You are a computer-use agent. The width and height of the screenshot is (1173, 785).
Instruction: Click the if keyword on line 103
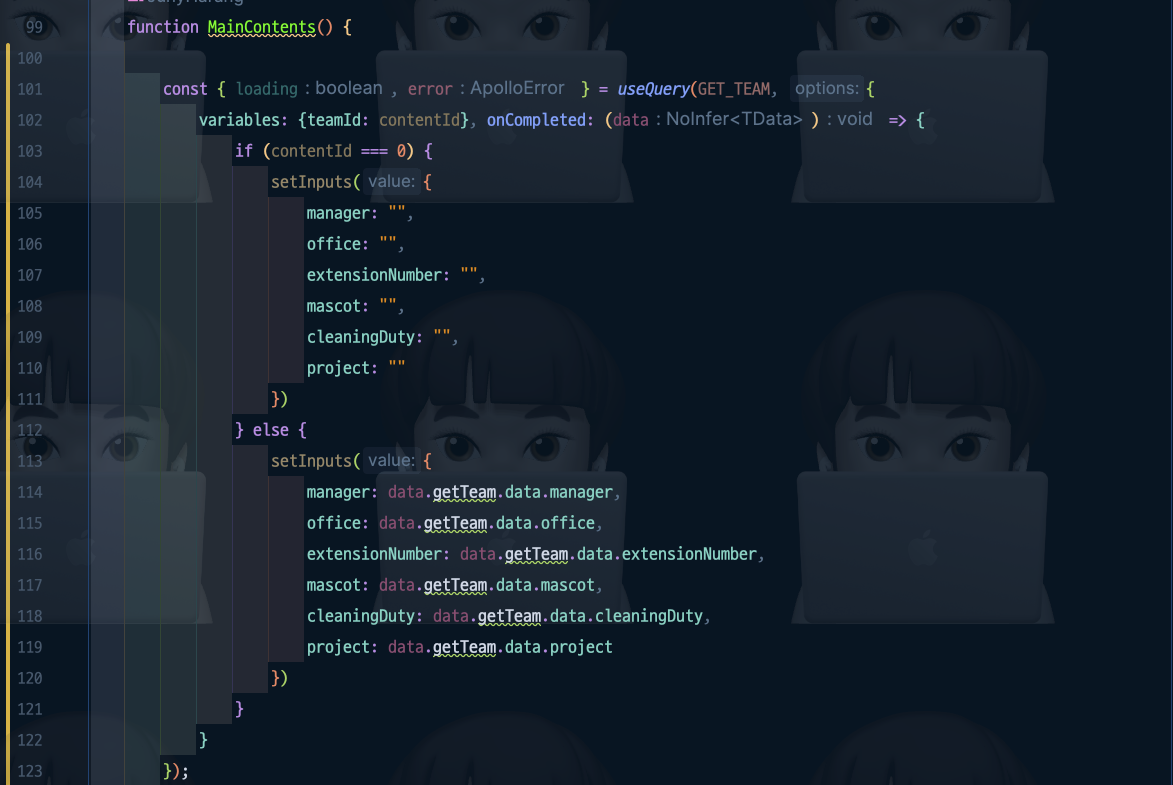pyautogui.click(x=244, y=151)
